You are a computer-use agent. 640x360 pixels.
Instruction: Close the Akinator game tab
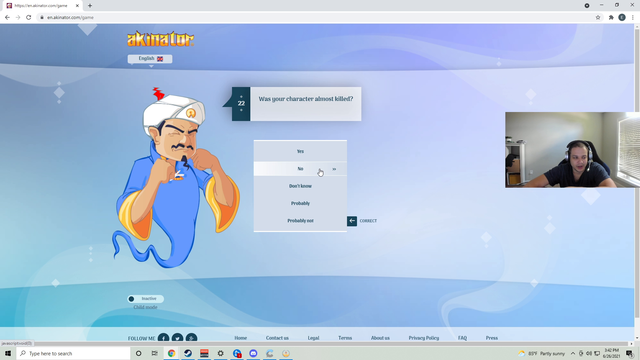coord(77,6)
